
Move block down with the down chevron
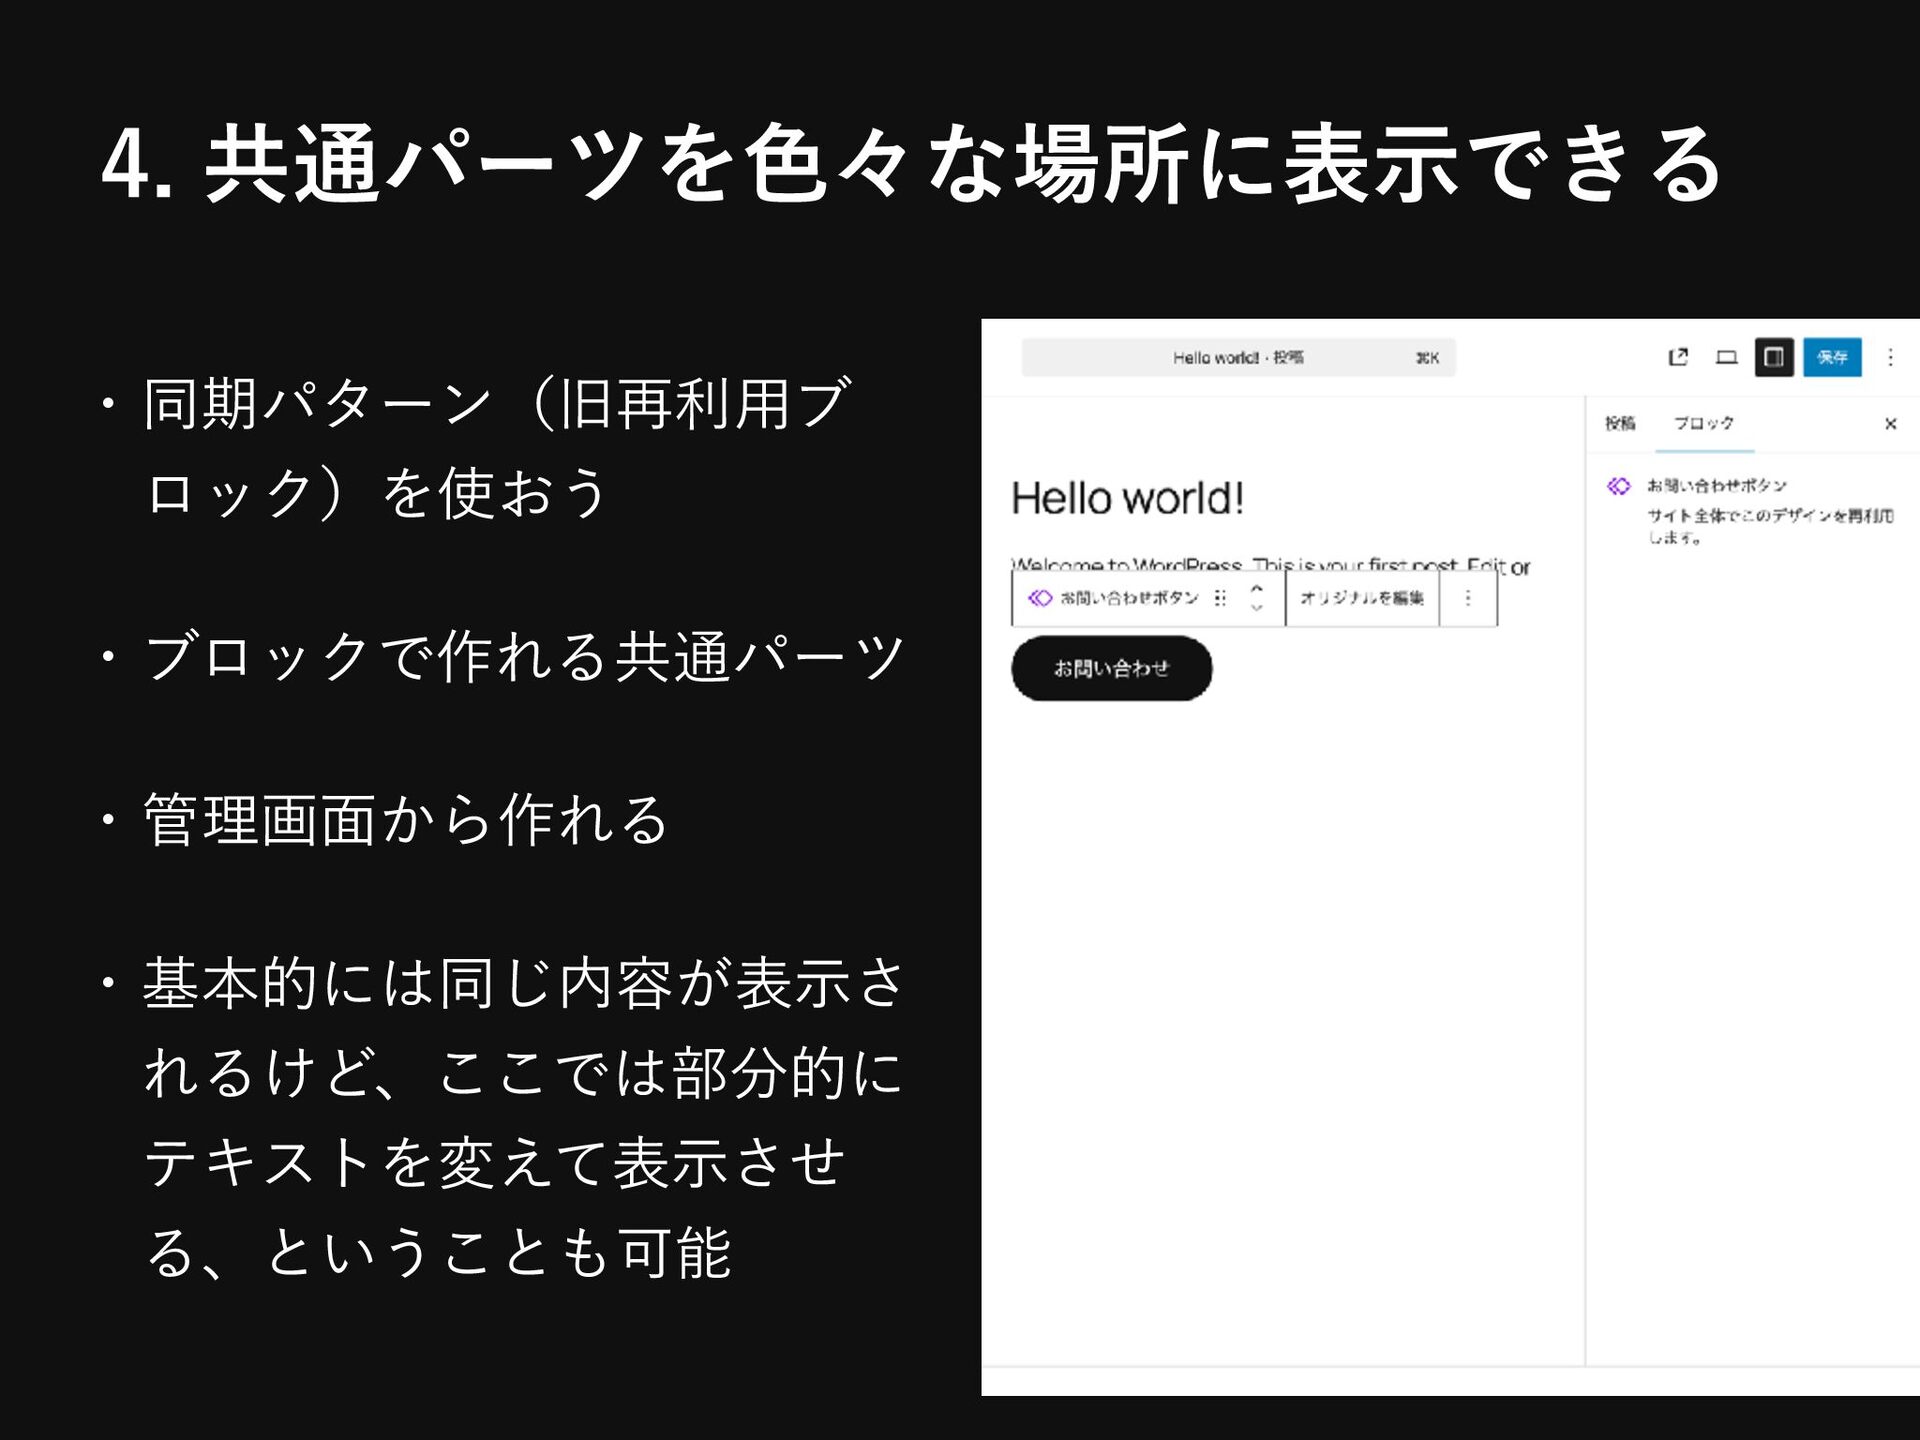(1257, 608)
